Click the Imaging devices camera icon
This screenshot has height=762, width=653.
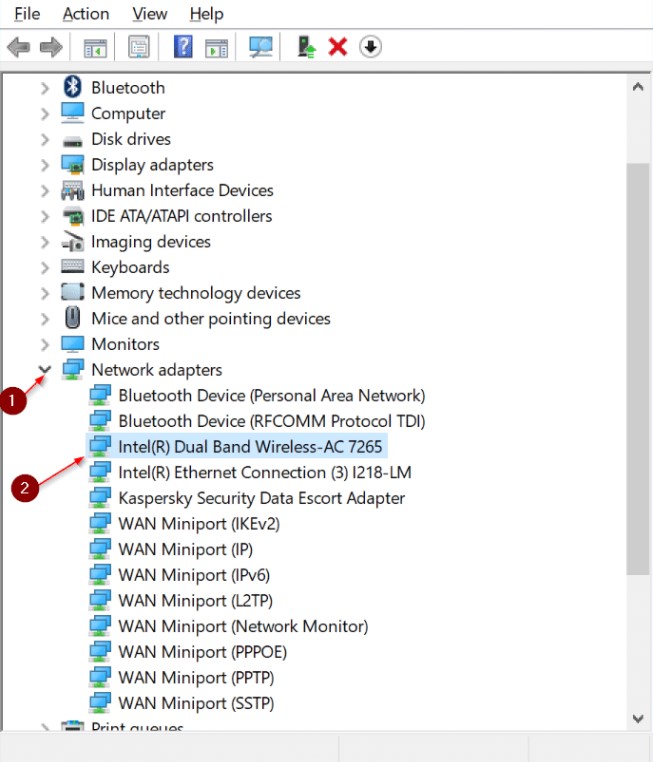[x=73, y=241]
